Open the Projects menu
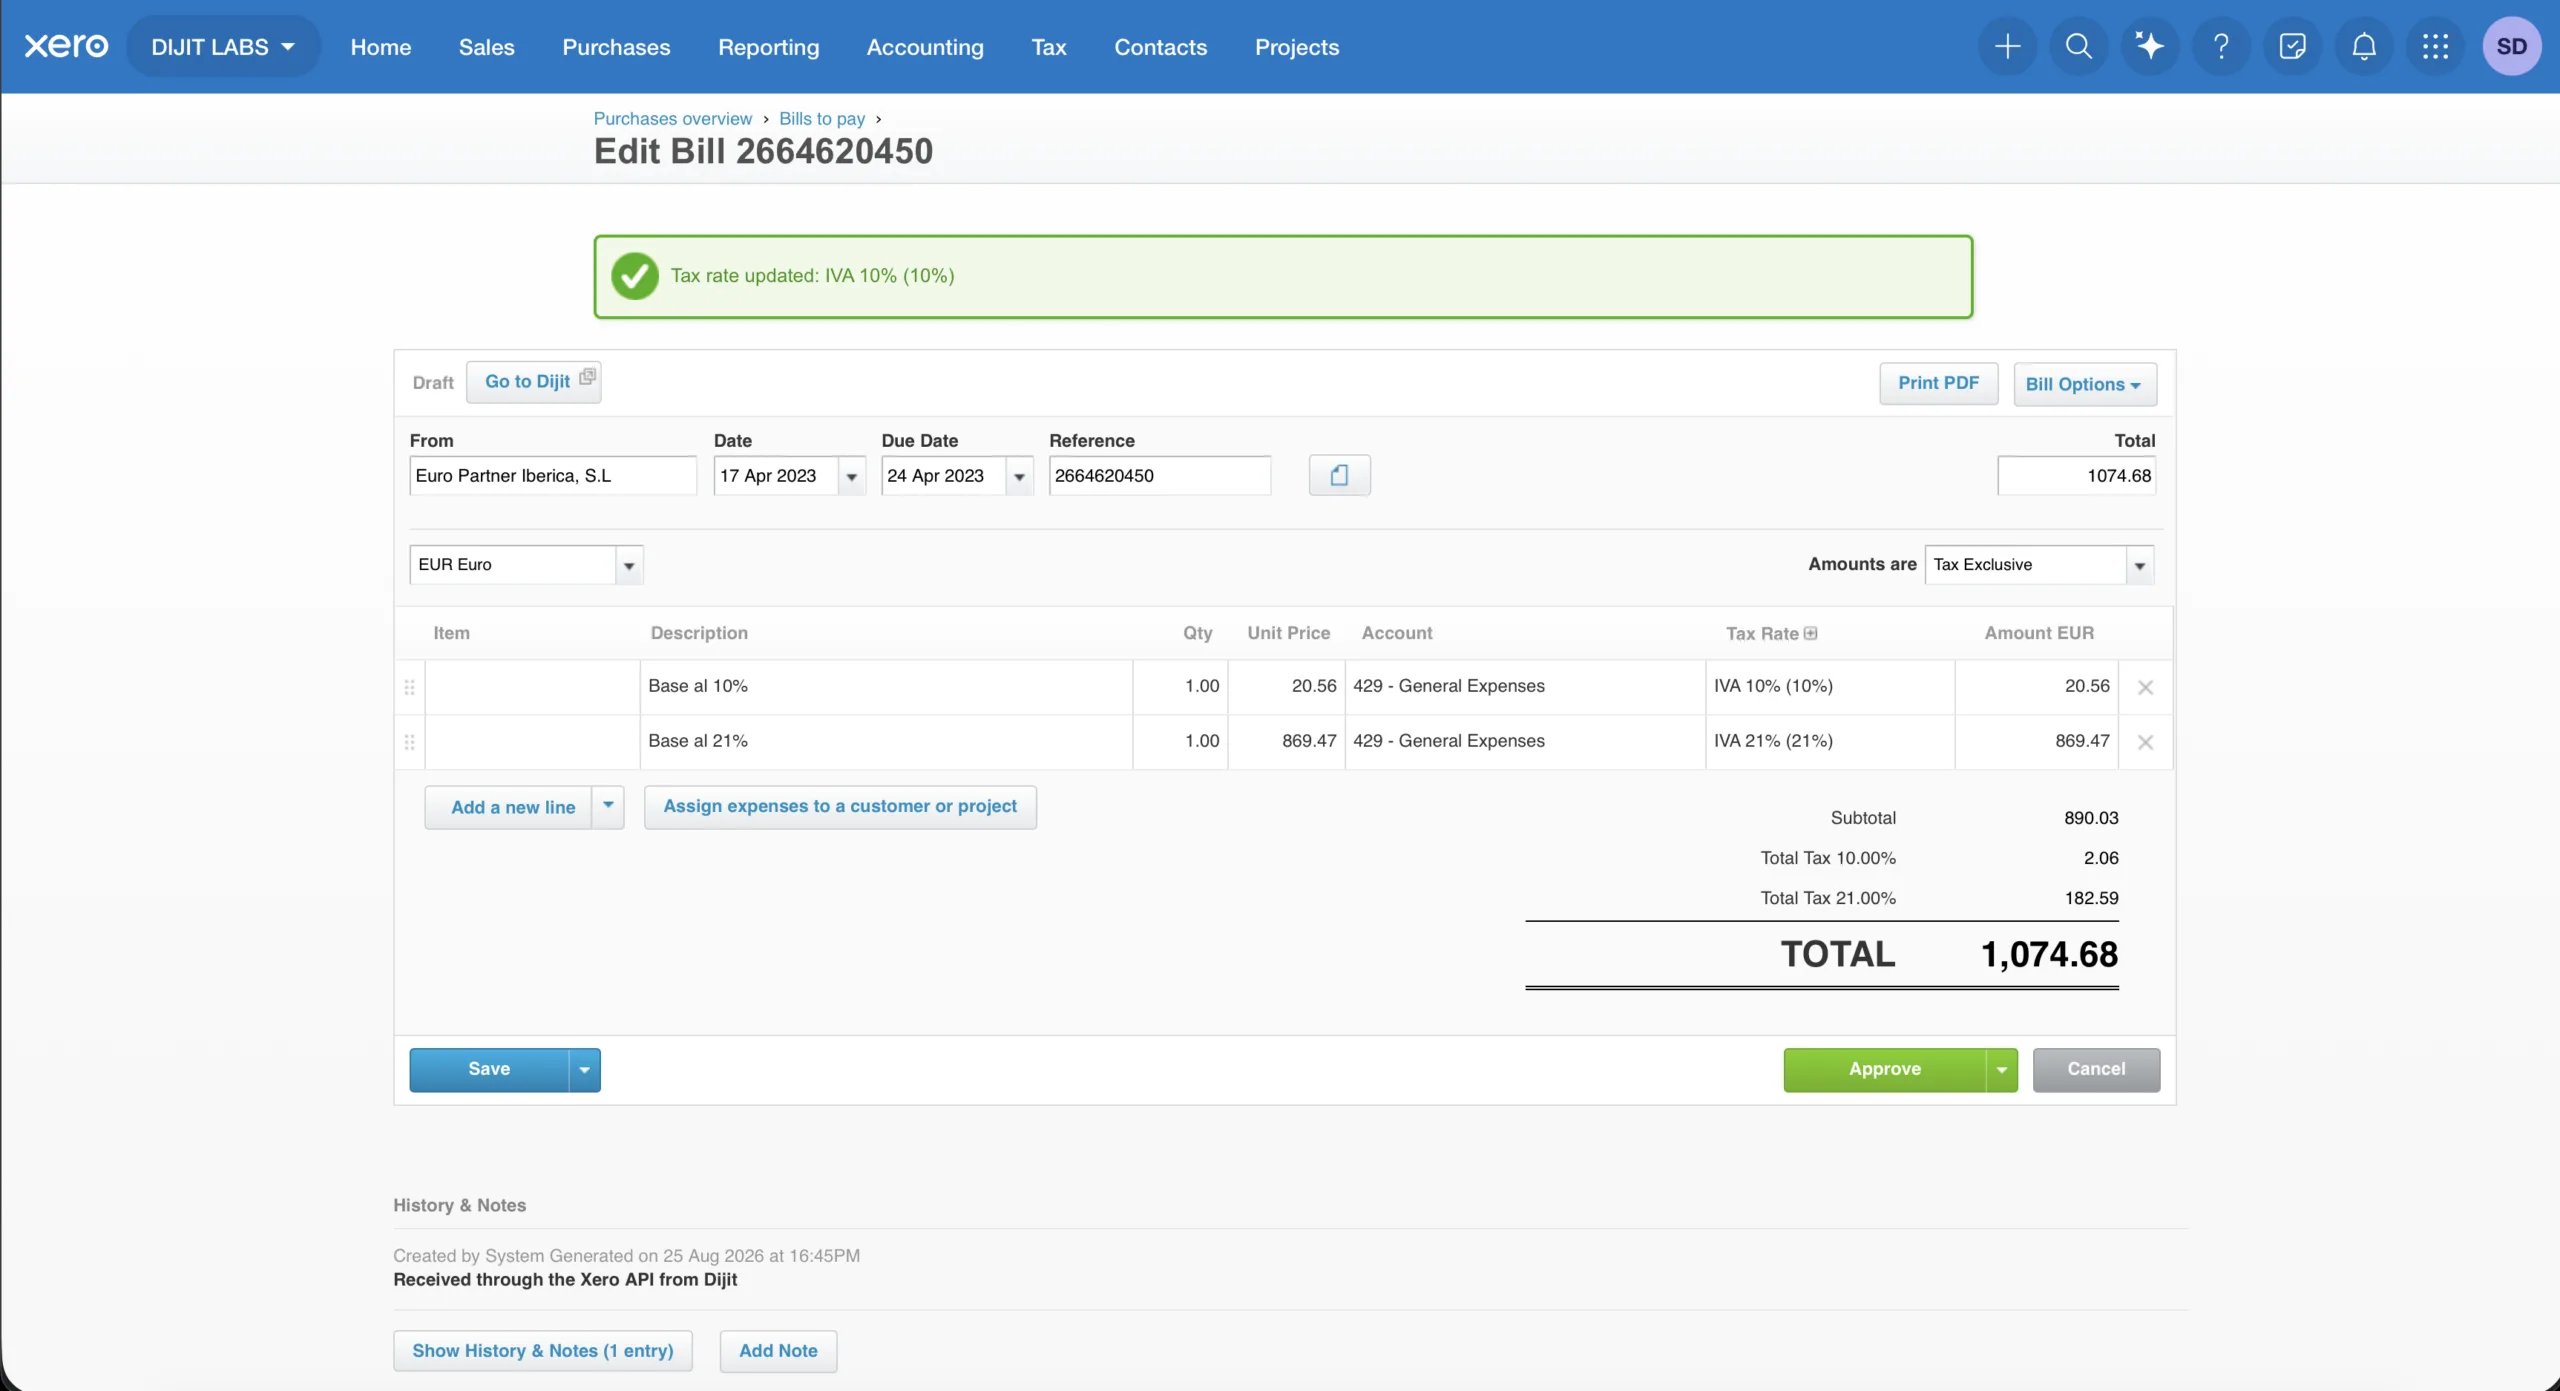Image resolution: width=2560 pixels, height=1391 pixels. pos(1296,46)
